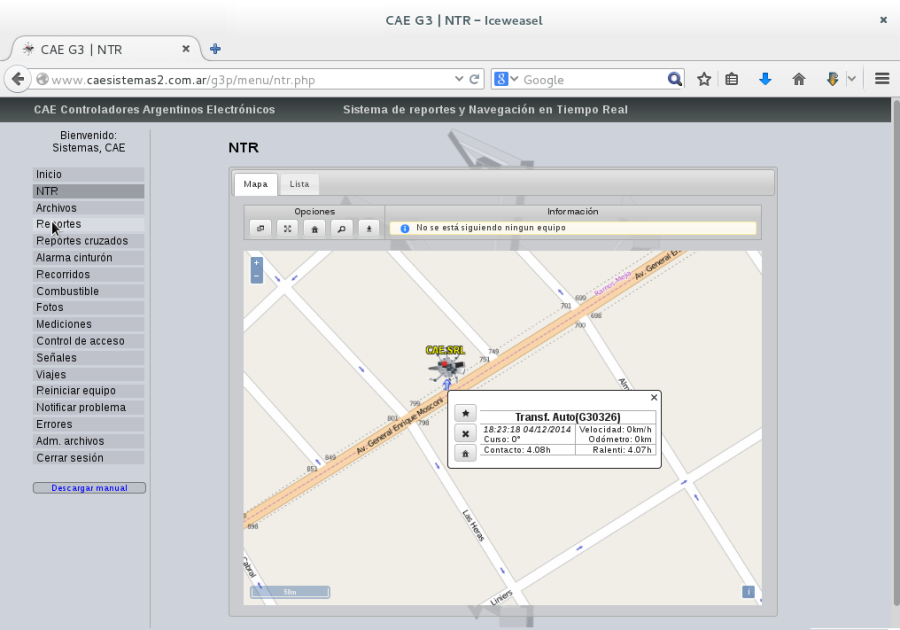Select the Mapa tab
900x630 pixels.
click(255, 184)
